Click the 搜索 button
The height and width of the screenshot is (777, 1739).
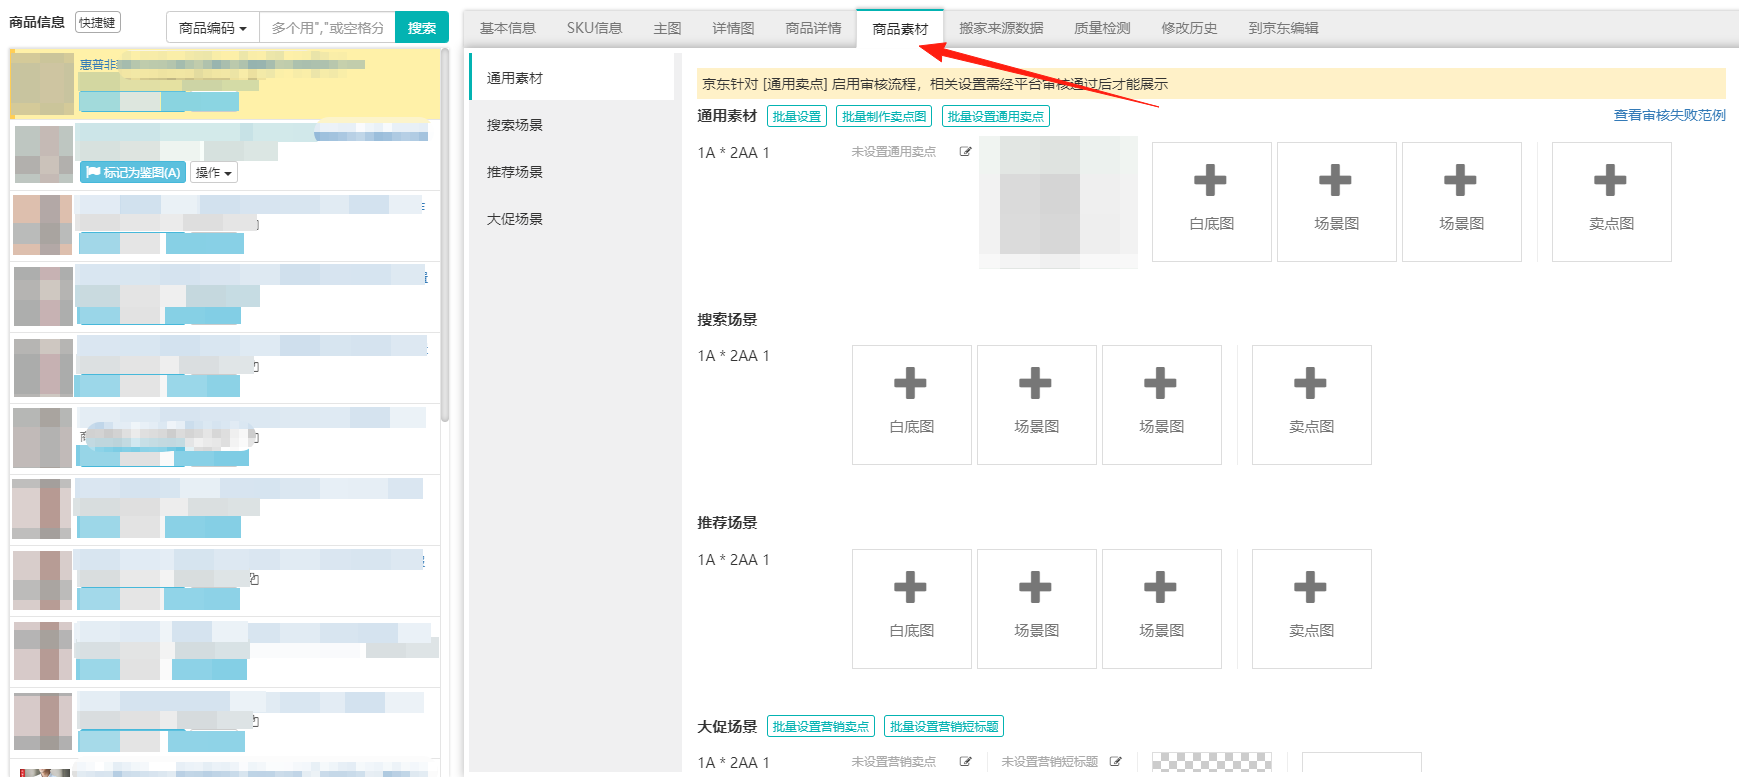click(x=422, y=28)
